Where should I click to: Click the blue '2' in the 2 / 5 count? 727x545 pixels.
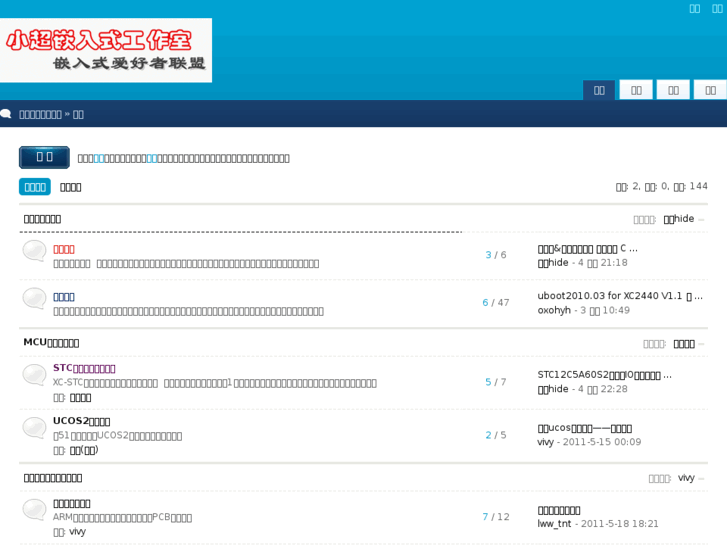tap(488, 435)
